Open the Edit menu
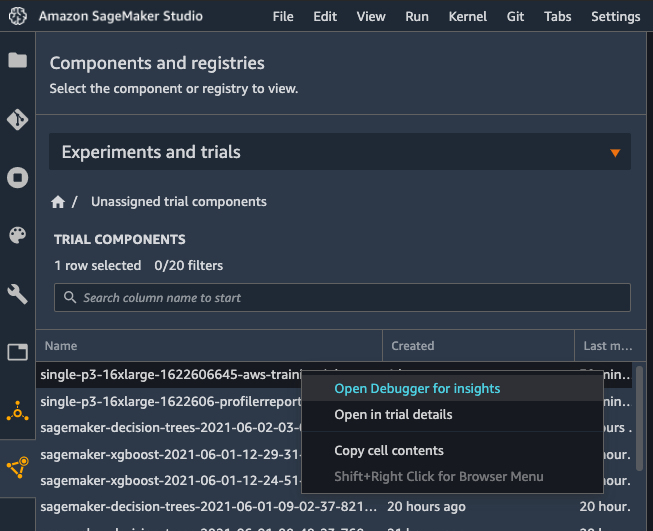Image resolution: width=653 pixels, height=531 pixels. pyautogui.click(x=325, y=17)
